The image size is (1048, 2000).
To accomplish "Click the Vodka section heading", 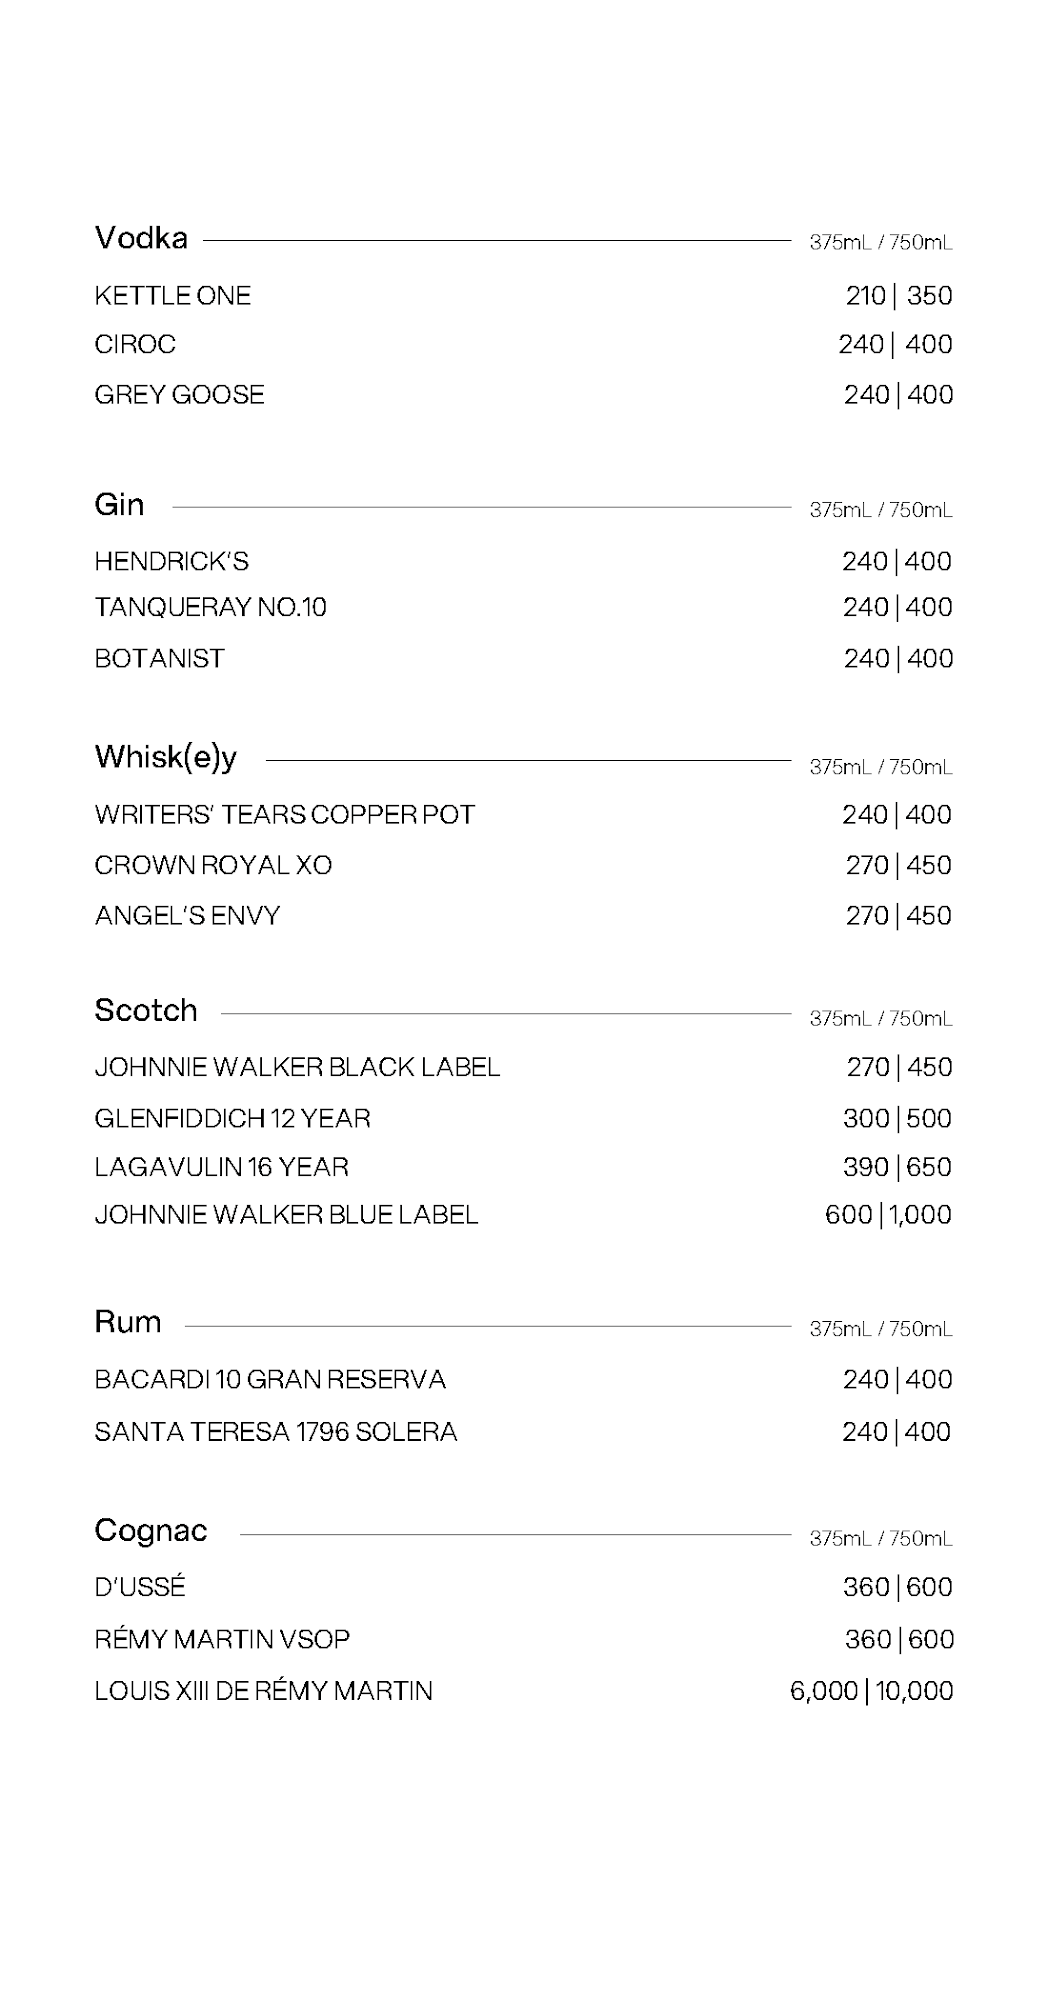I will click(141, 238).
